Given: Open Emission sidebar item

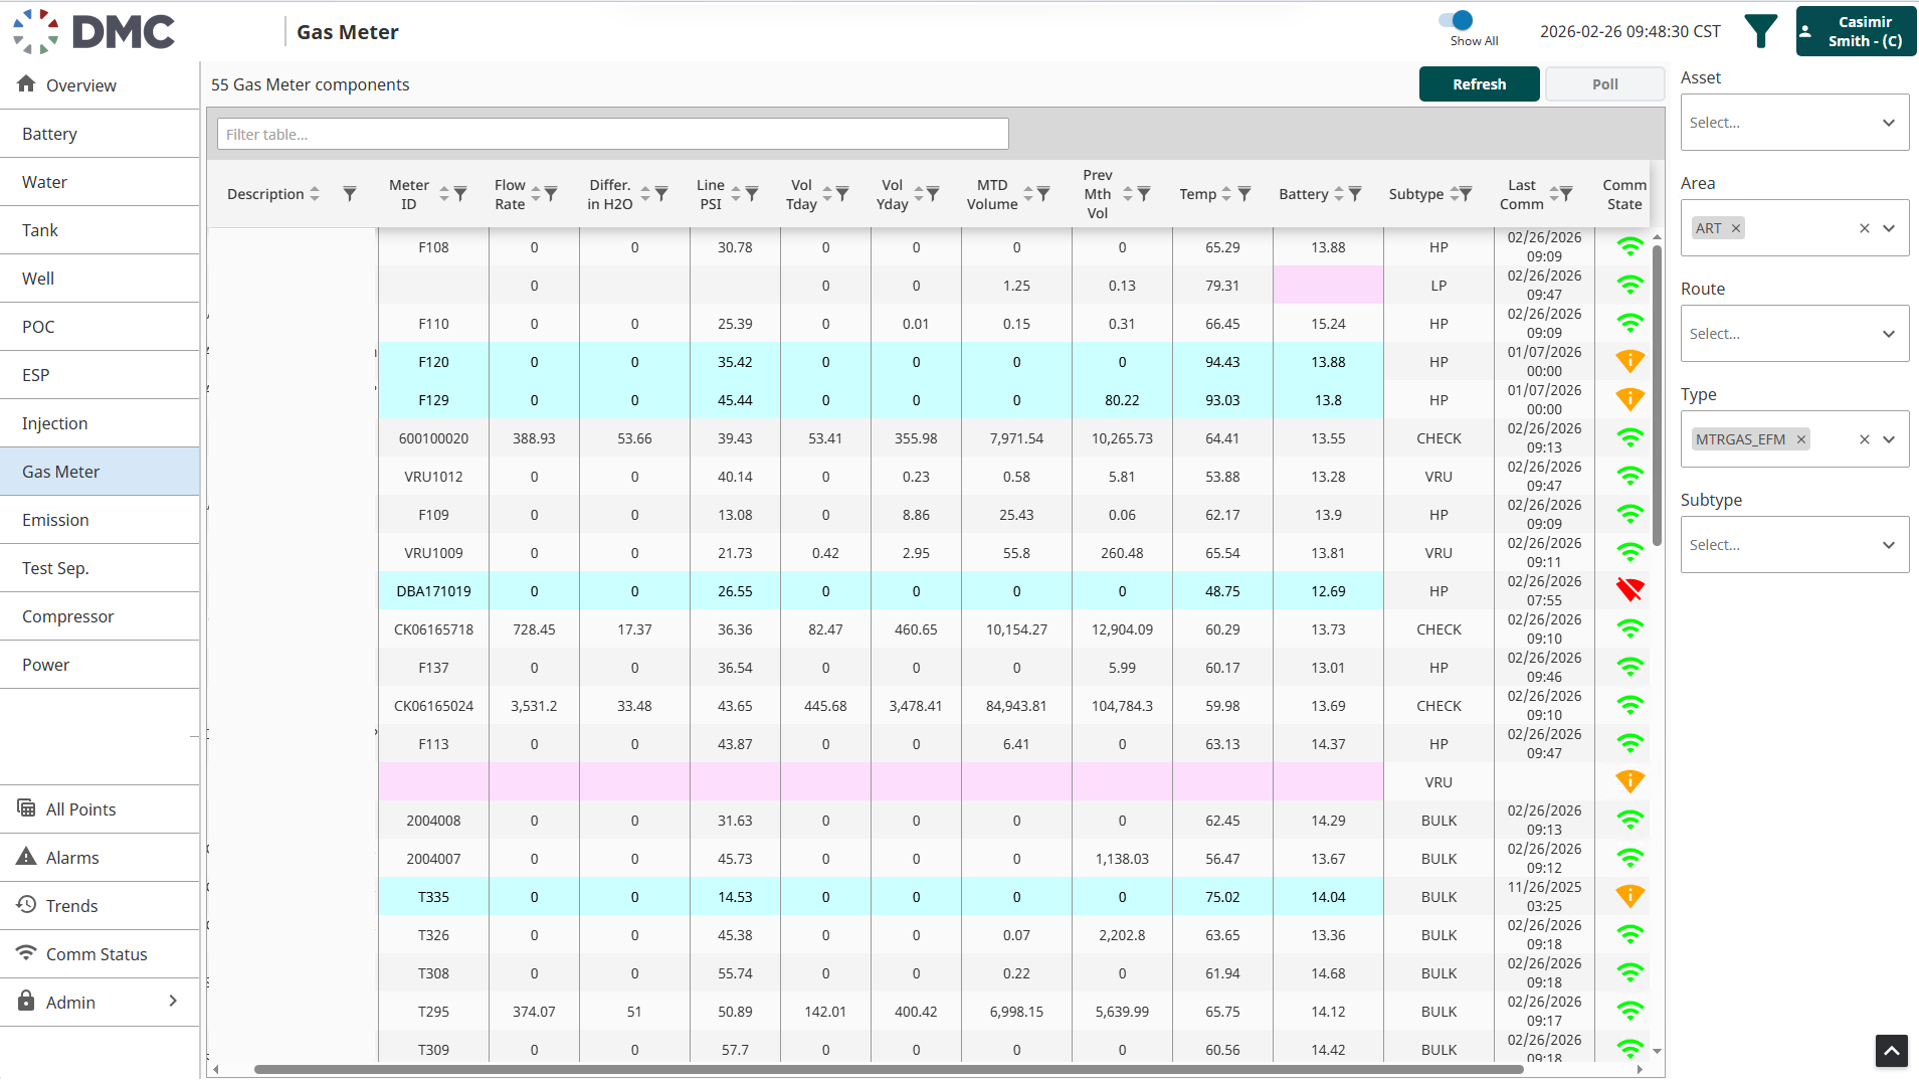Looking at the screenshot, I should 100,520.
